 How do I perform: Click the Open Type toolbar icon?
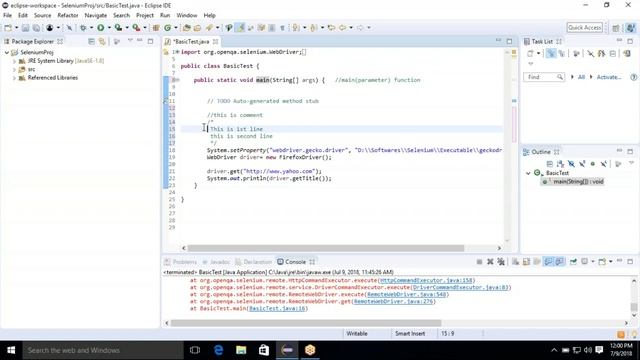[x=187, y=28]
